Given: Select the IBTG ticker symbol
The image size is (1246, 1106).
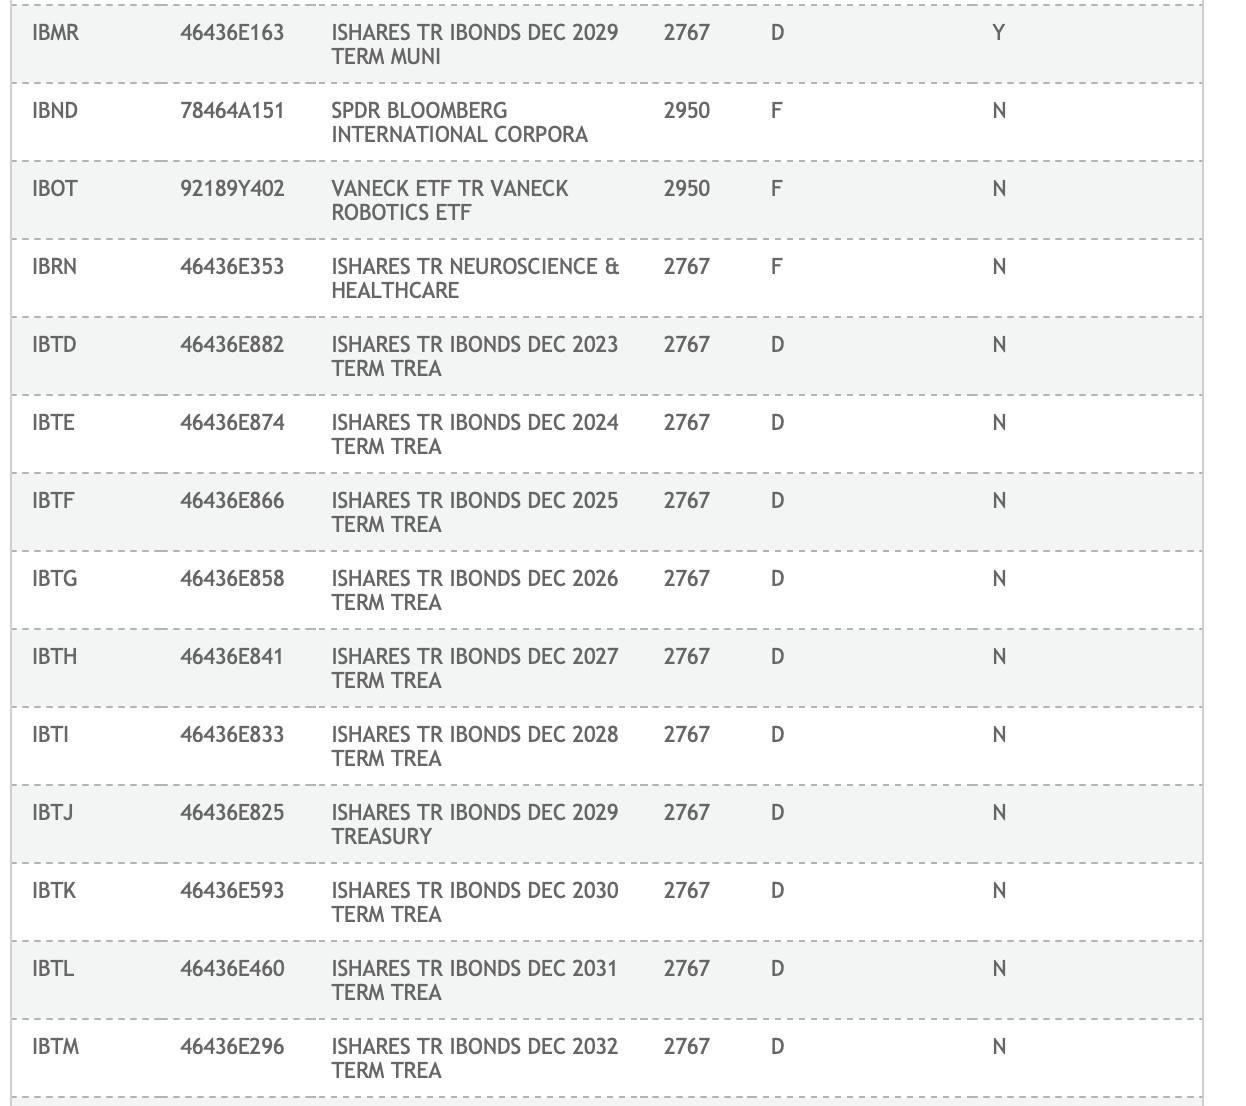Looking at the screenshot, I should coord(54,578).
